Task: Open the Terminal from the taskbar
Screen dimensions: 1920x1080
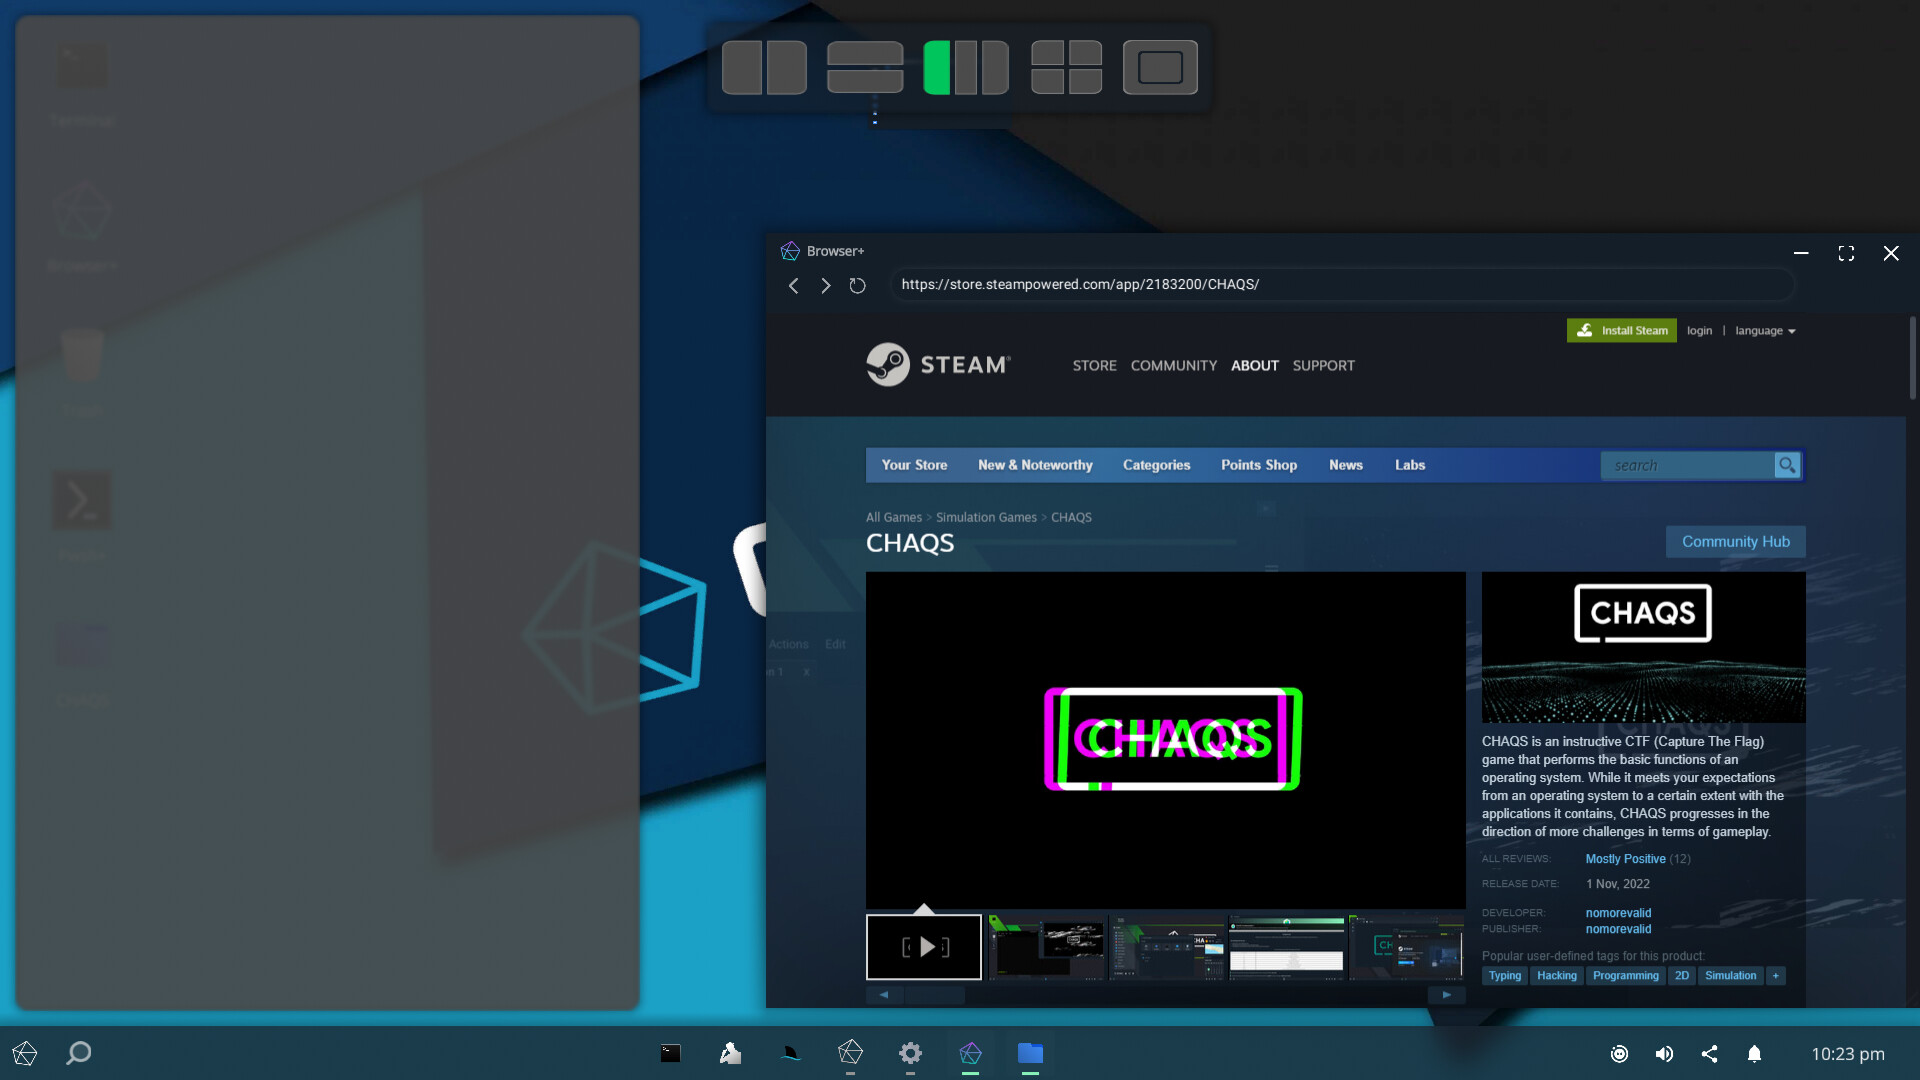Action: pyautogui.click(x=671, y=1053)
